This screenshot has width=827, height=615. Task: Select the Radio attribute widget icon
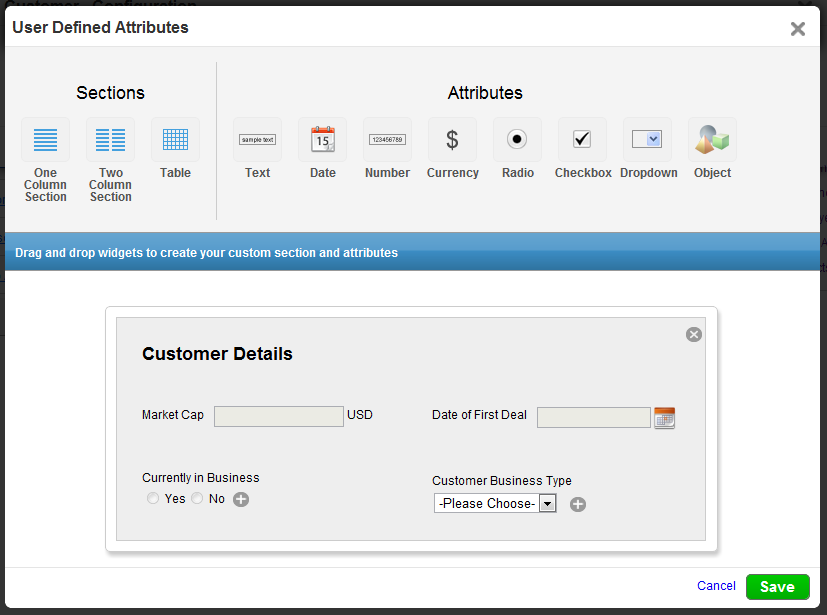pyautogui.click(x=517, y=140)
